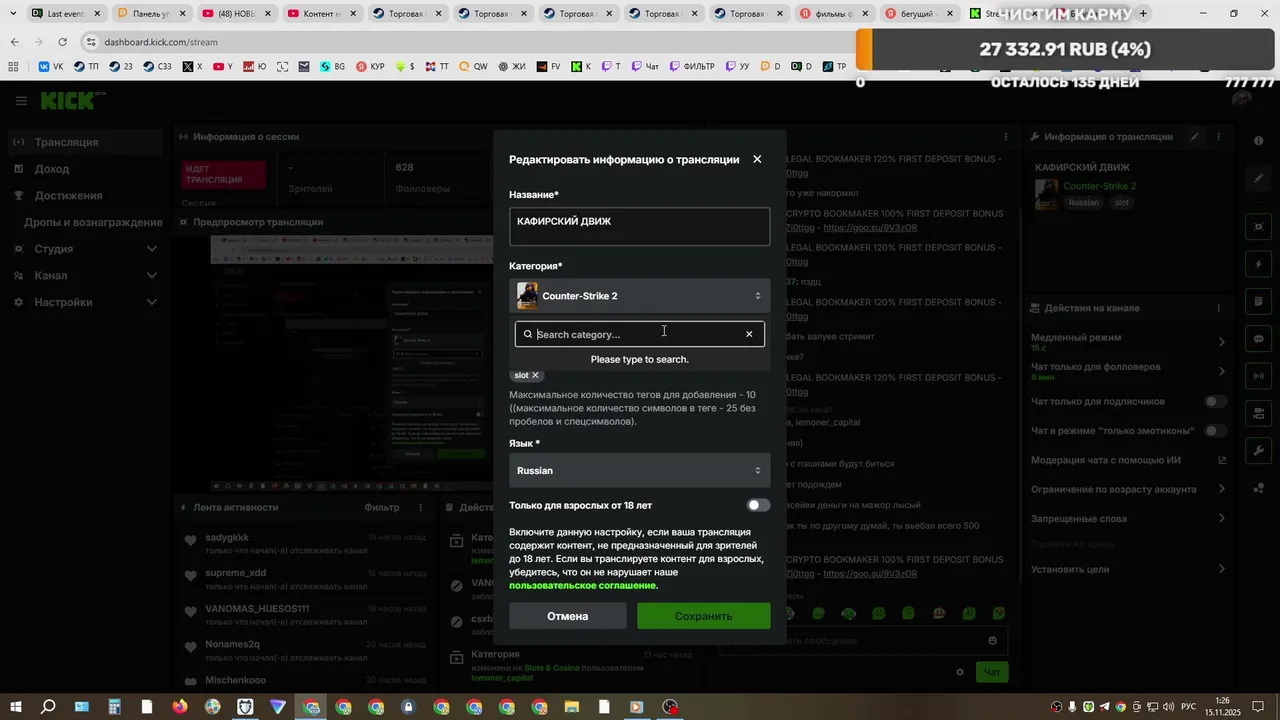Open the browser apps grid icon
The image size is (1280, 720).
[13, 66]
